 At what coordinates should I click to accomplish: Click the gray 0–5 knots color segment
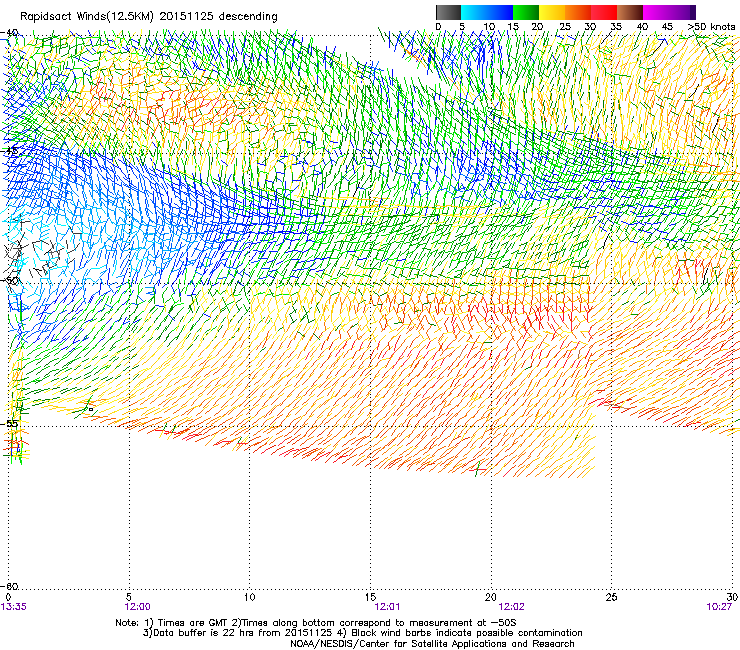point(448,12)
